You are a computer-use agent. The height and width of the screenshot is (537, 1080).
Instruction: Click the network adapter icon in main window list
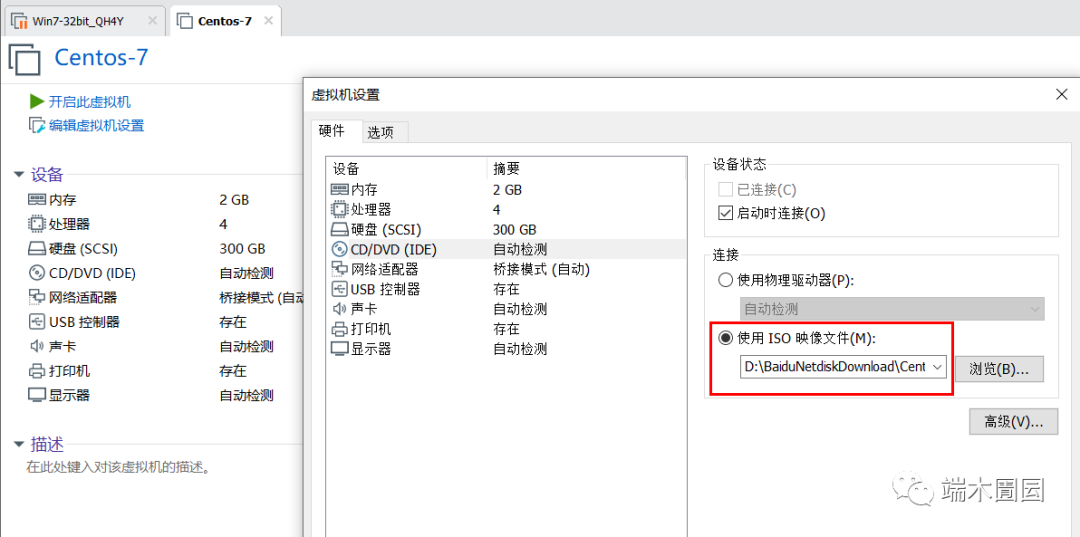(37, 297)
